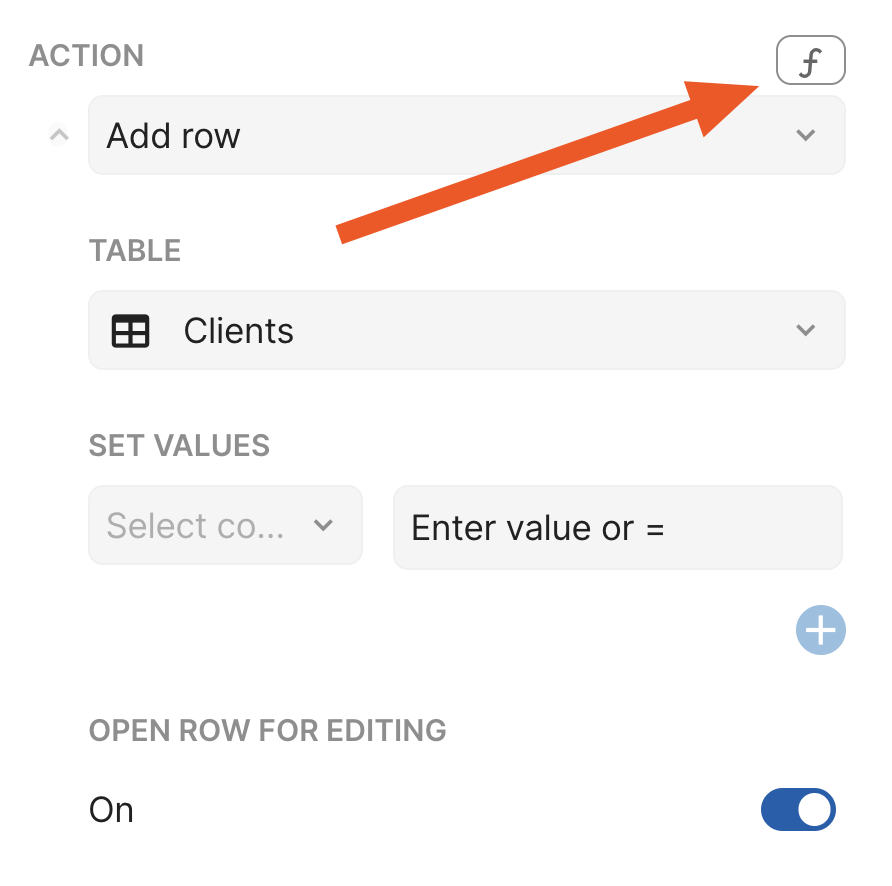
Task: Open the Clients table dropdown
Action: pos(466,330)
